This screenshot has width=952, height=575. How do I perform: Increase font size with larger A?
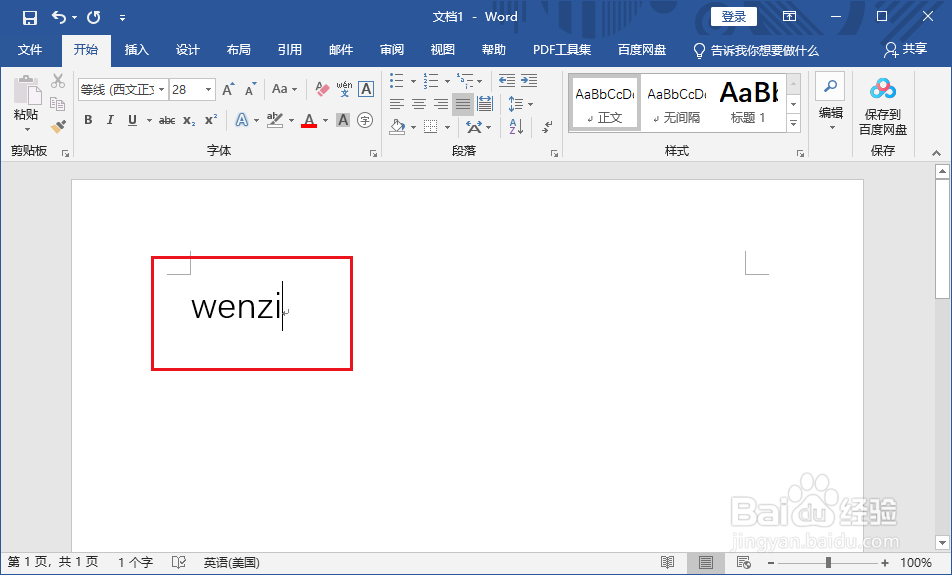click(228, 90)
